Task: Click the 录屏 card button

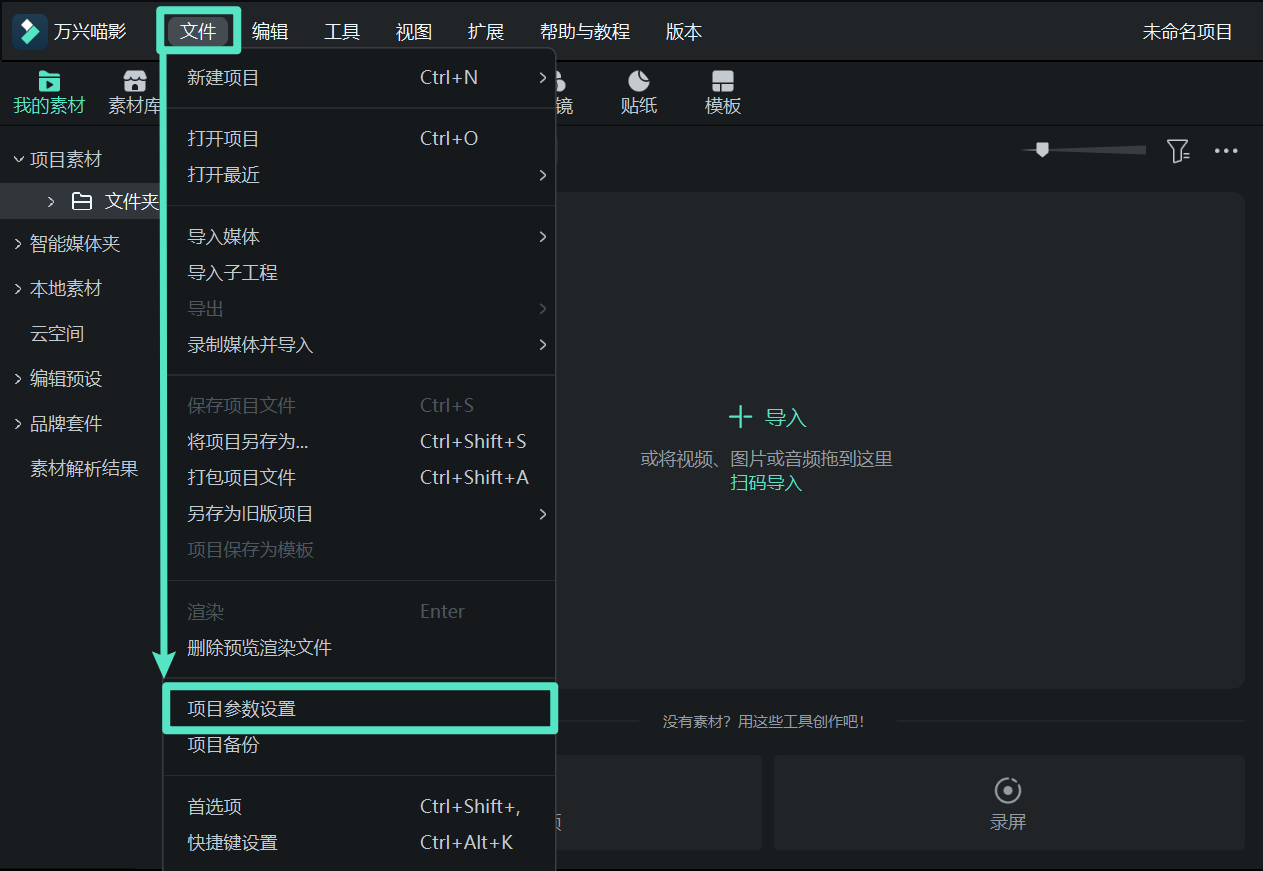Action: click(x=1009, y=802)
